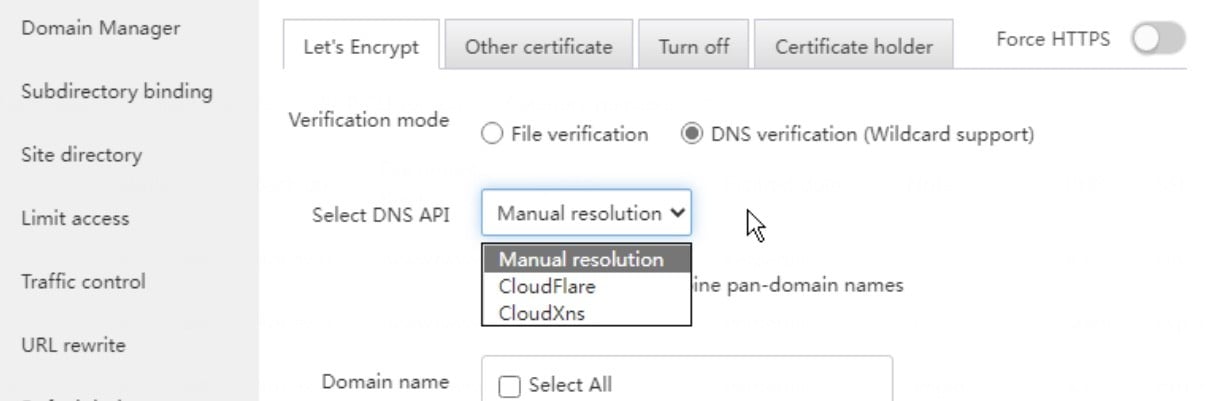Tick the Select All domain checkbox
Image resolution: width=1207 pixels, height=401 pixels.
pyautogui.click(x=510, y=385)
